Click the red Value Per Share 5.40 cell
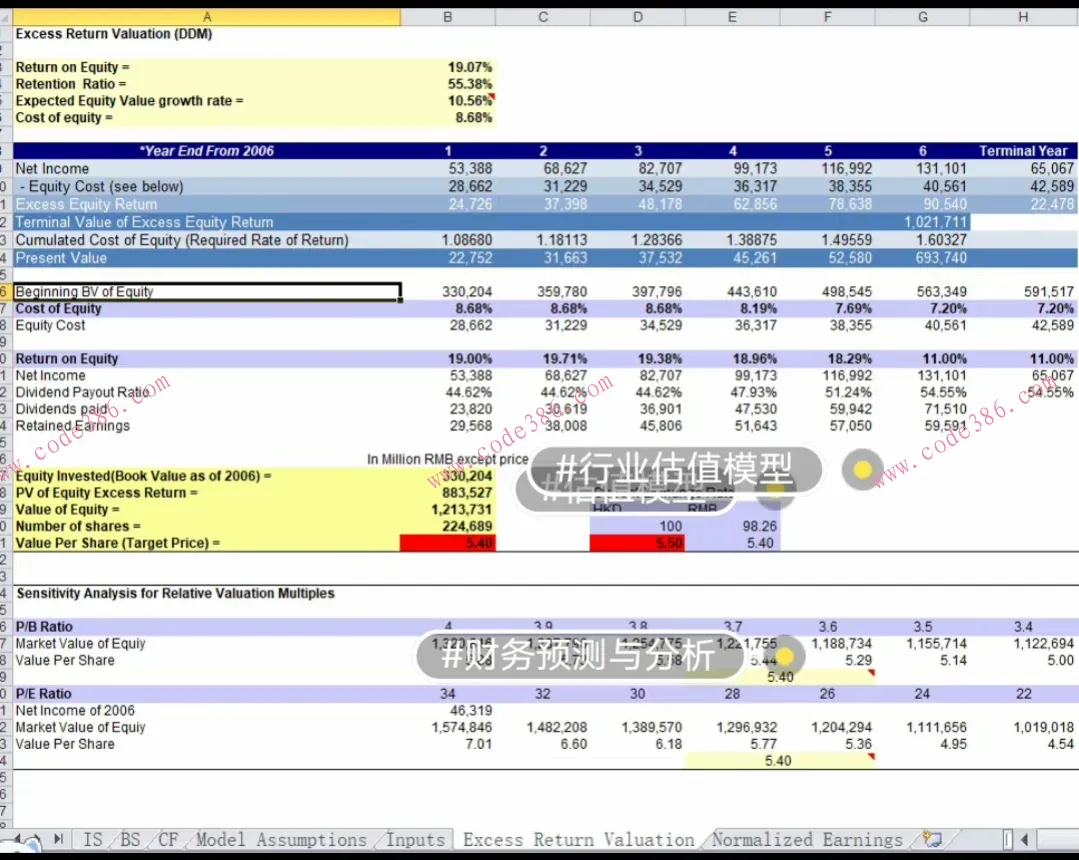 pos(447,543)
